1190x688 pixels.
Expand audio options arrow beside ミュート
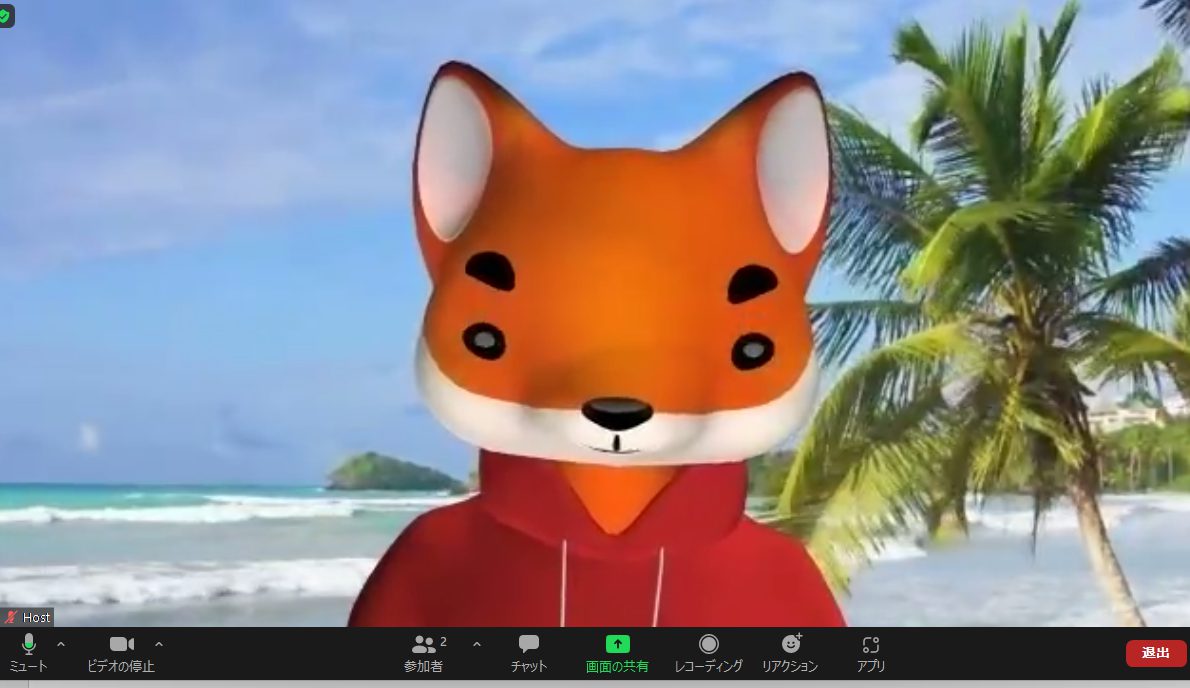[61, 645]
